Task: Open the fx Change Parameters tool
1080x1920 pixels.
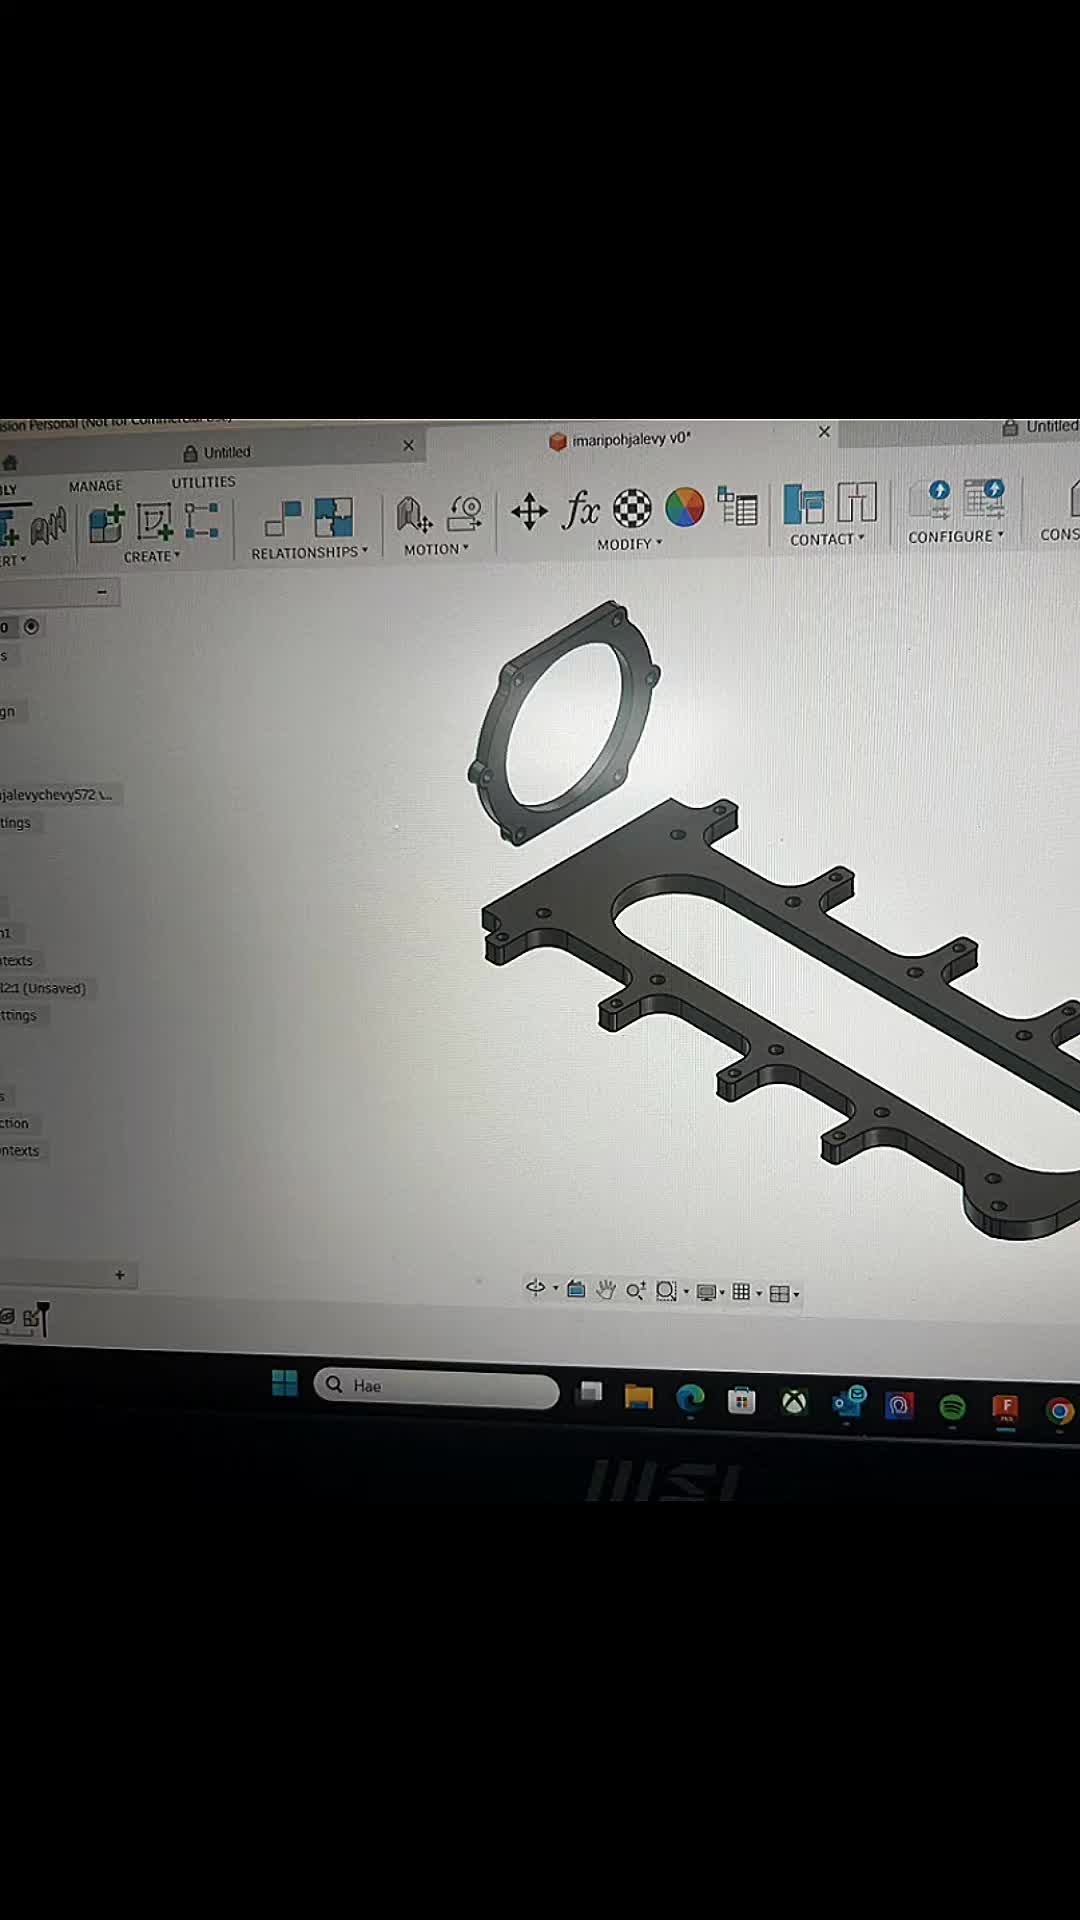Action: (x=581, y=509)
